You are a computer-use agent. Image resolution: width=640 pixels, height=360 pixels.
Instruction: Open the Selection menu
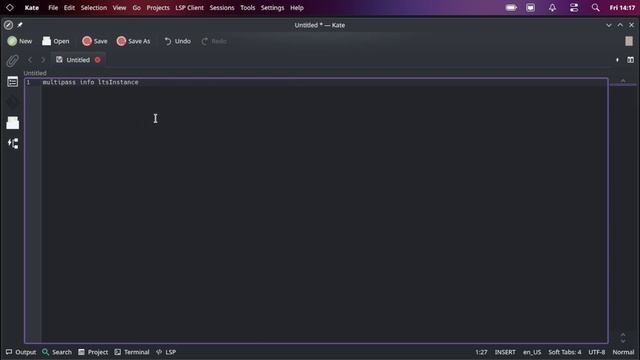pos(93,8)
